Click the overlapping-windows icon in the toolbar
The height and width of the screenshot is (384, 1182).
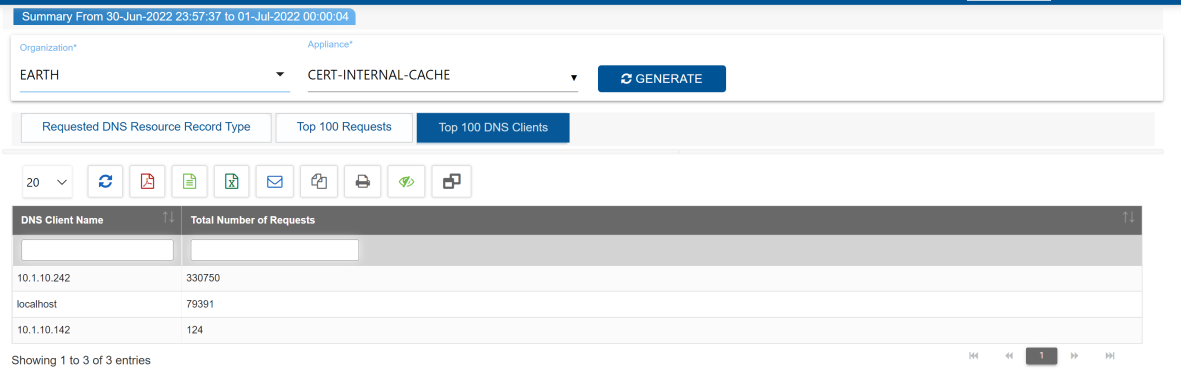(452, 182)
